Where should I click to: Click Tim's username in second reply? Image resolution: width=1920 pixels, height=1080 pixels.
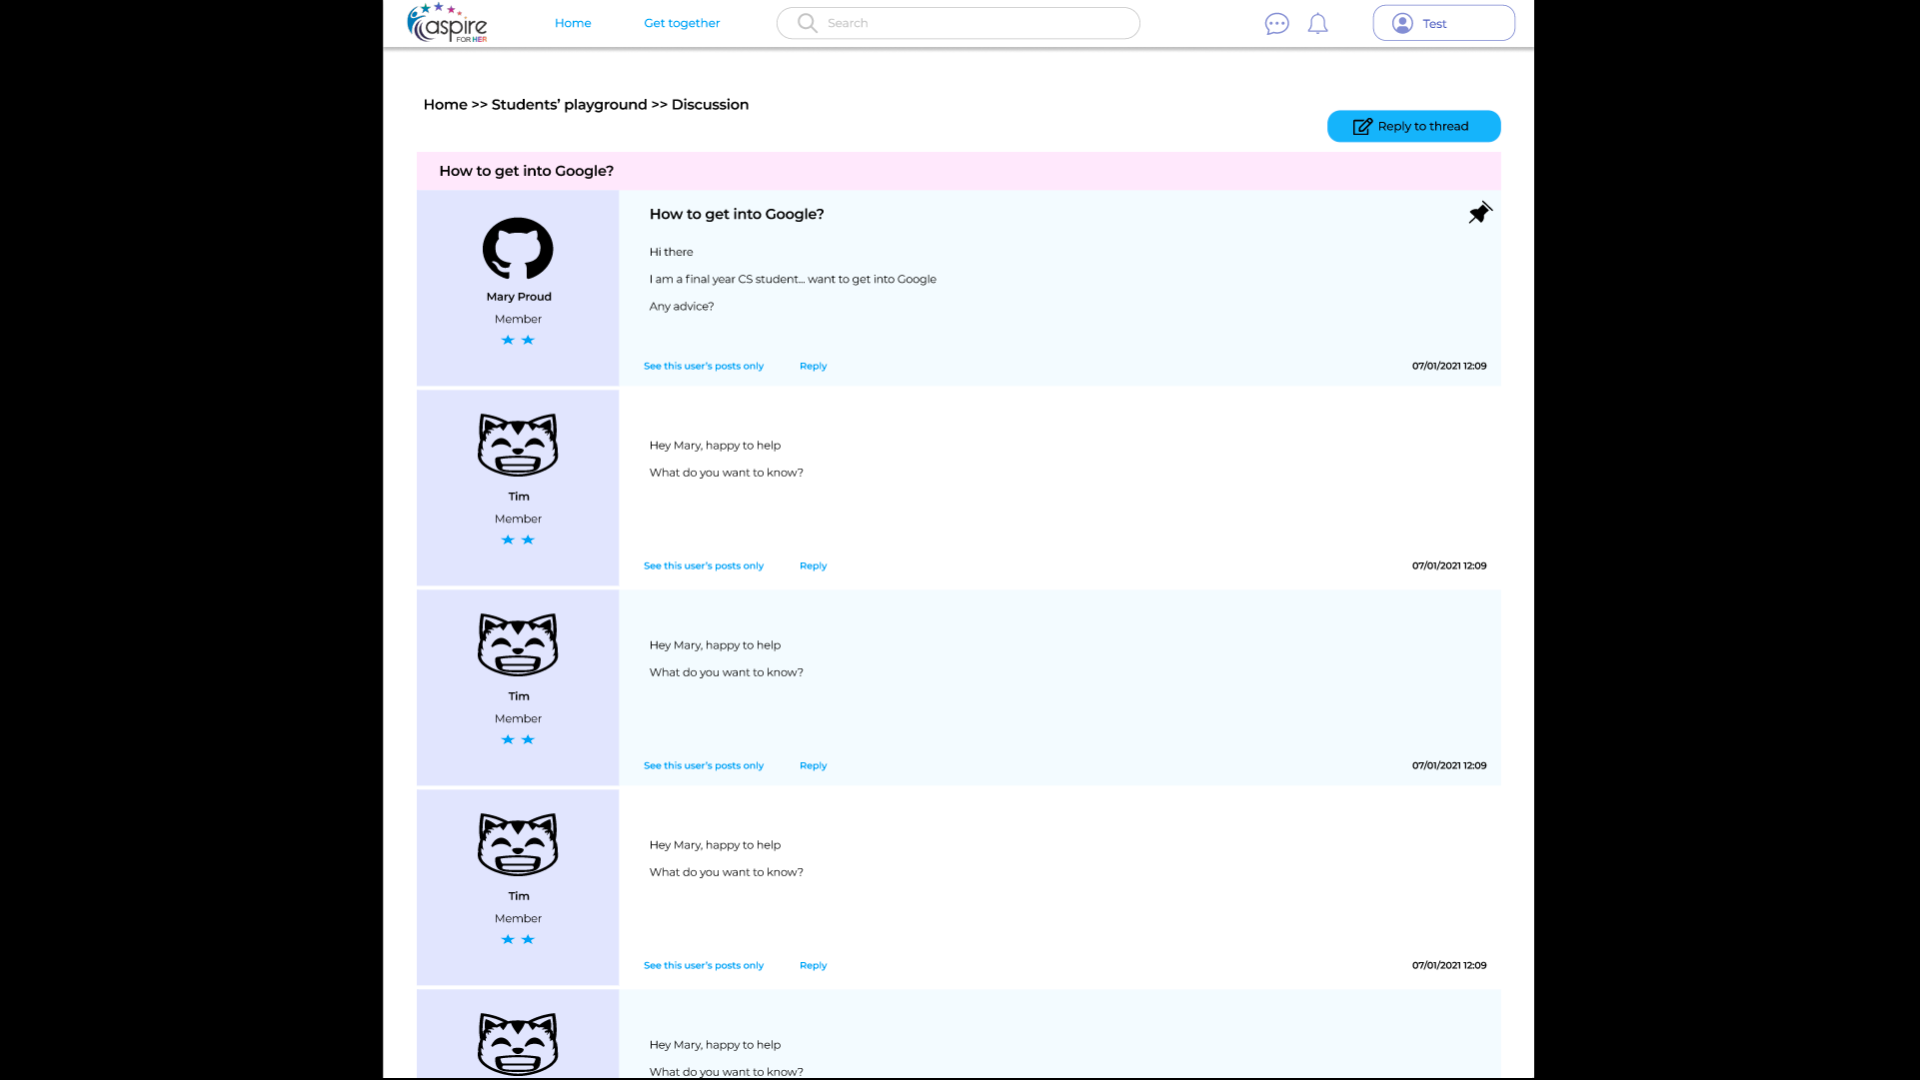pyautogui.click(x=518, y=697)
